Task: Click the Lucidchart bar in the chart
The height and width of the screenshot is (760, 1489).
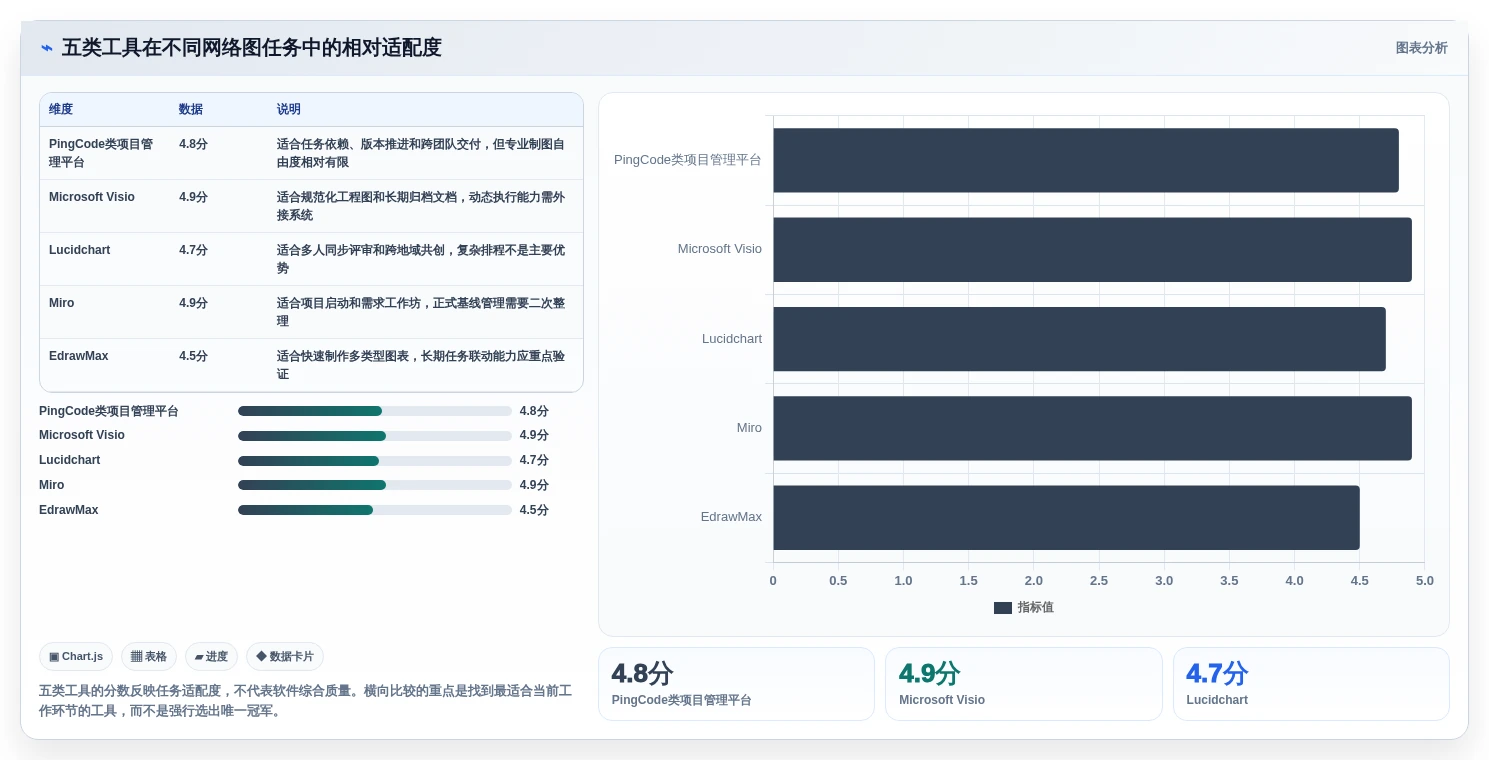Action: [1079, 339]
